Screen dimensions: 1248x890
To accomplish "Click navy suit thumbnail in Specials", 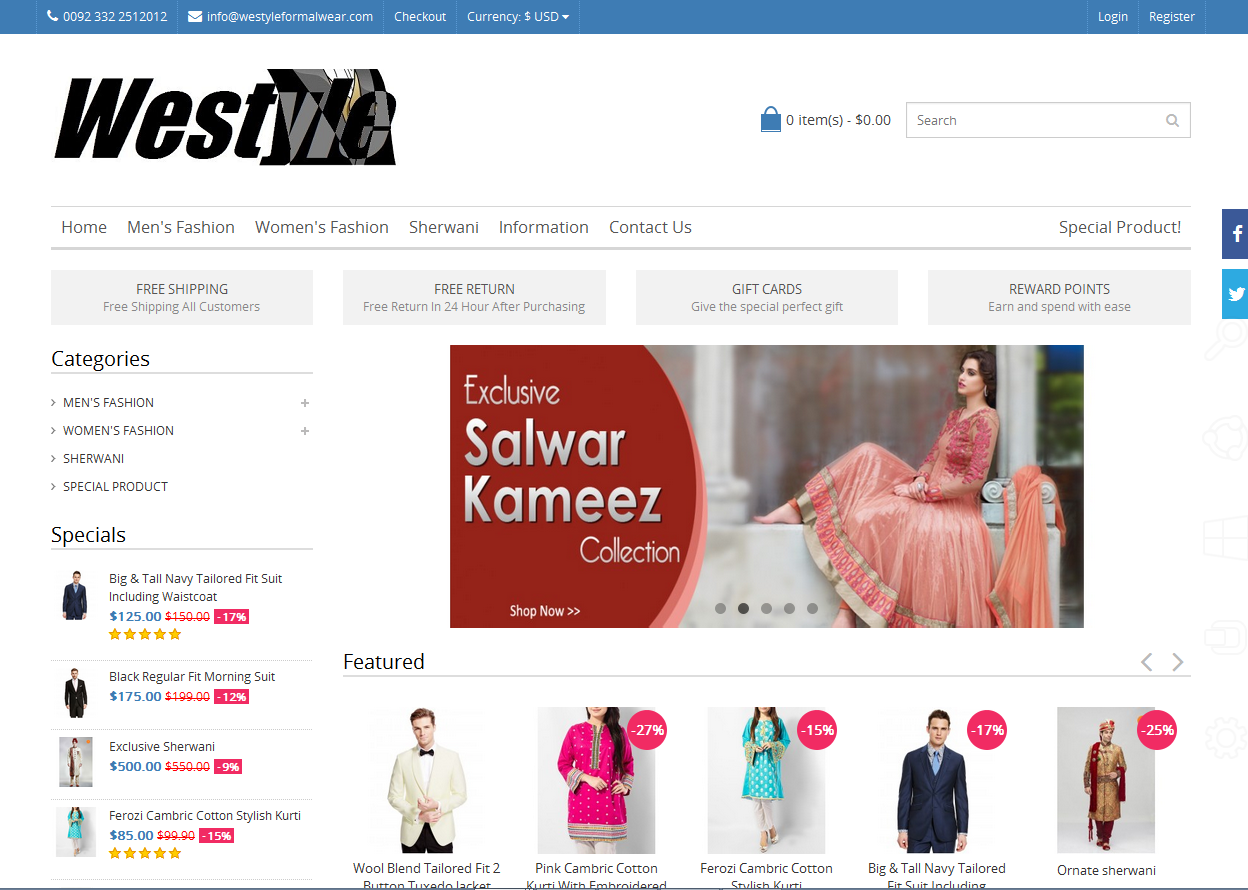I will (x=75, y=595).
